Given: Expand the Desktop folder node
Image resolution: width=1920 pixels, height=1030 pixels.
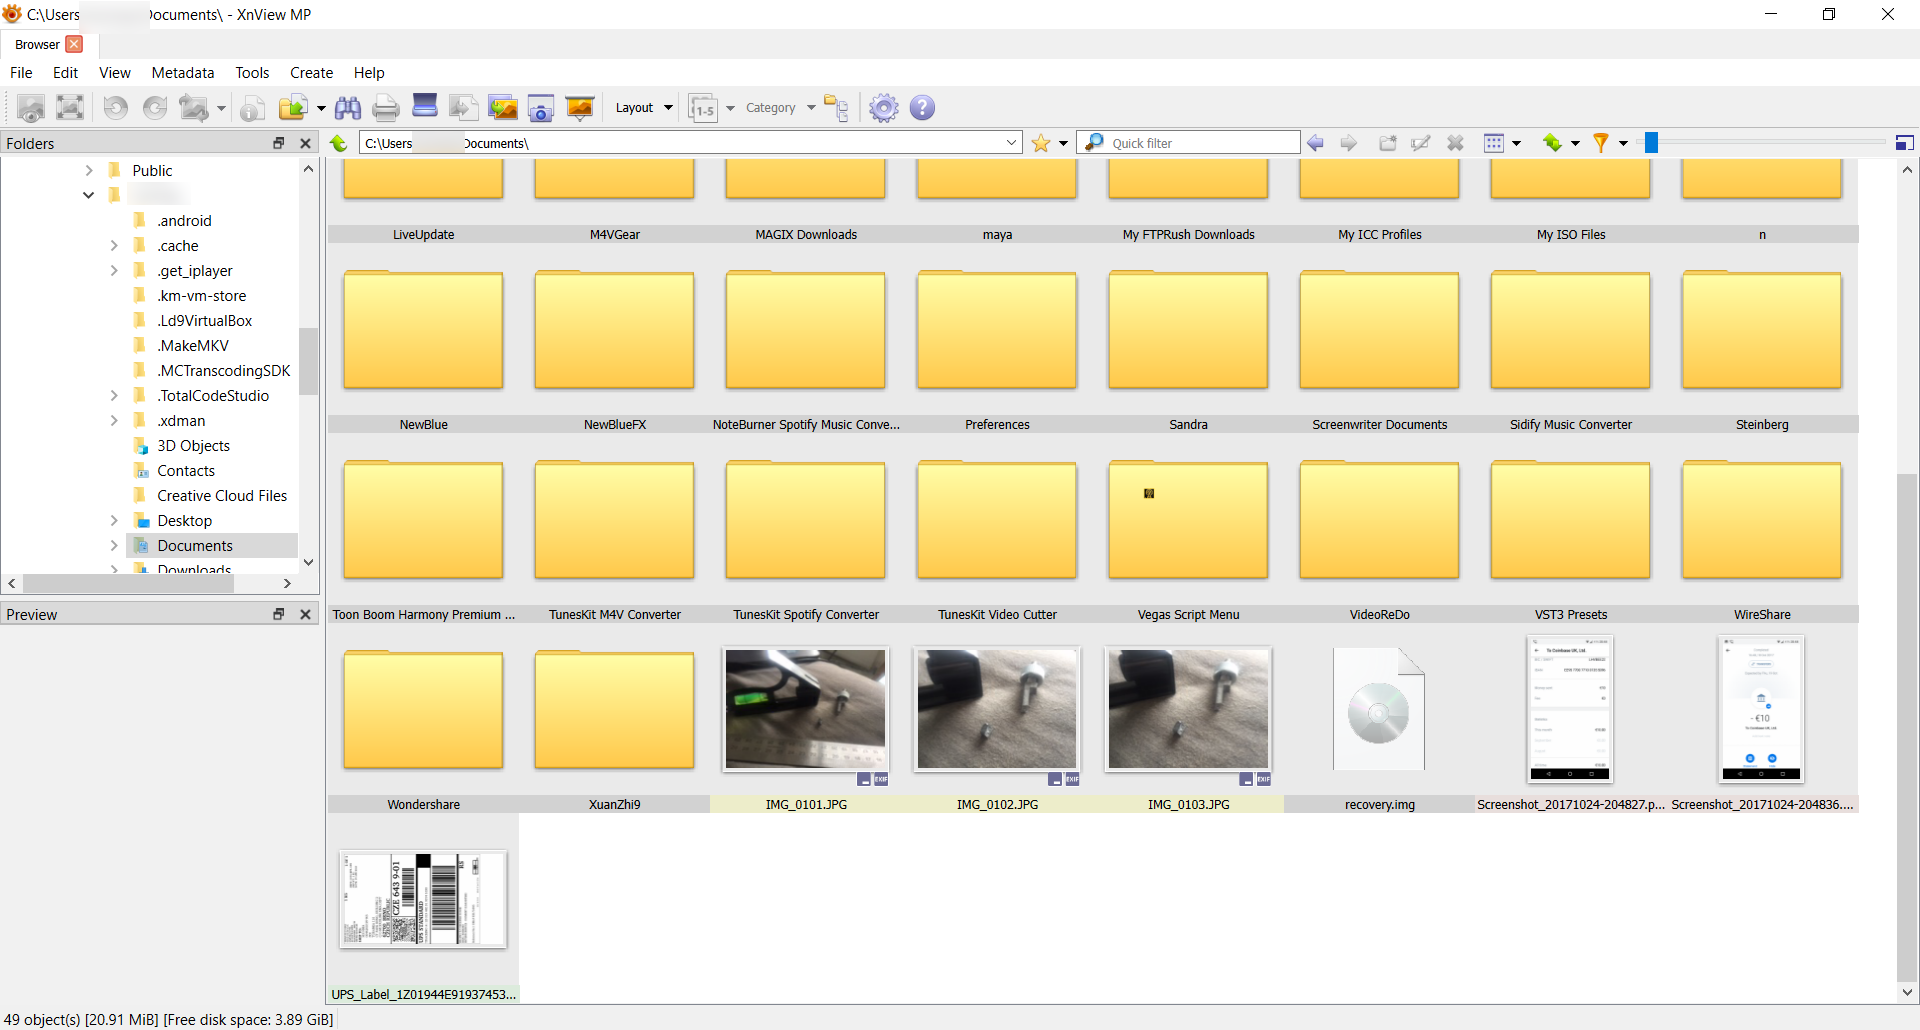Looking at the screenshot, I should point(114,520).
